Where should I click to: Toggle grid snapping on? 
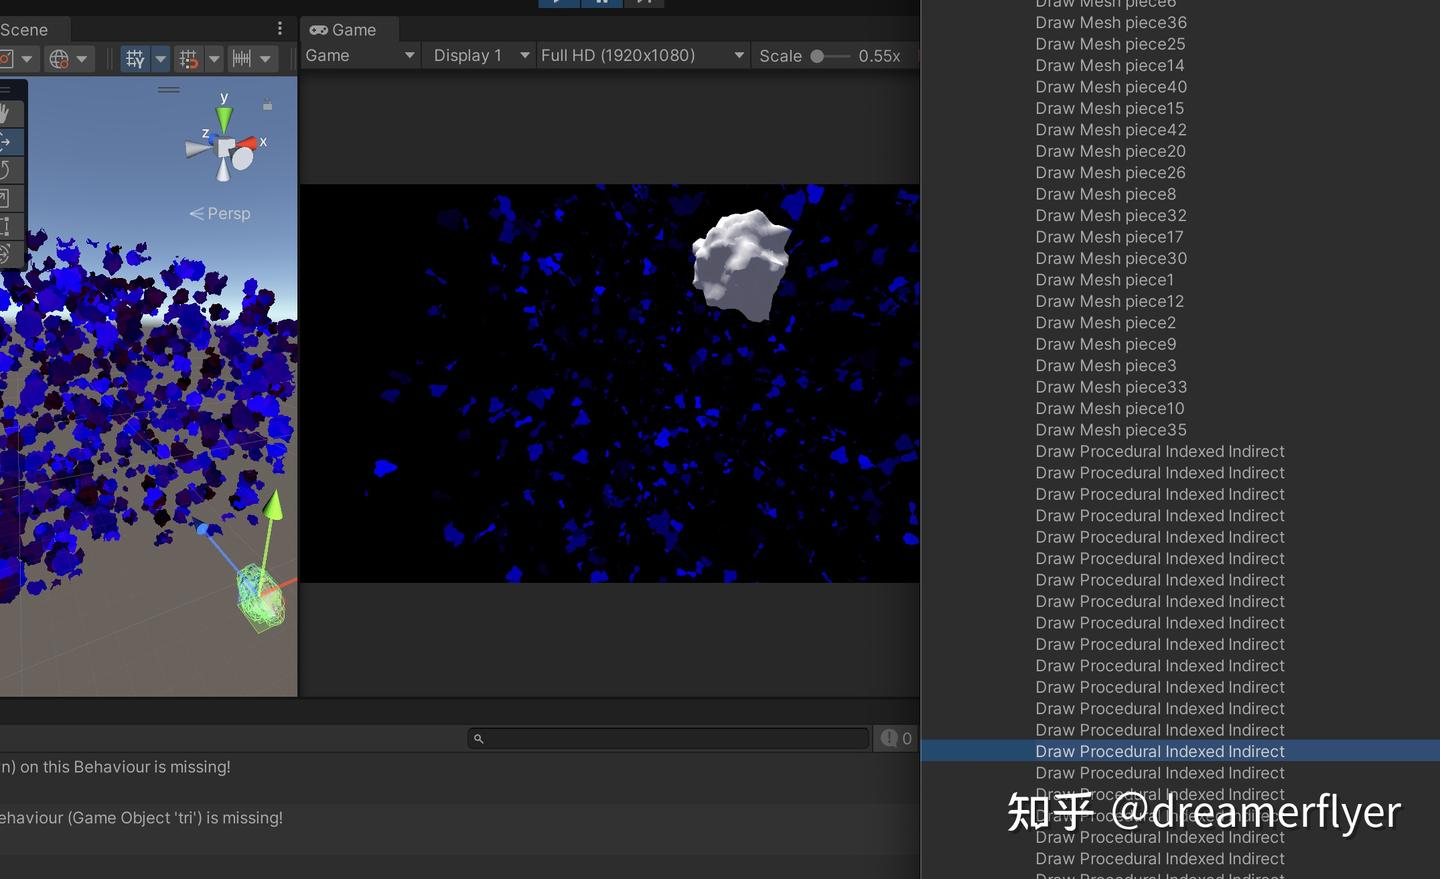click(187, 58)
